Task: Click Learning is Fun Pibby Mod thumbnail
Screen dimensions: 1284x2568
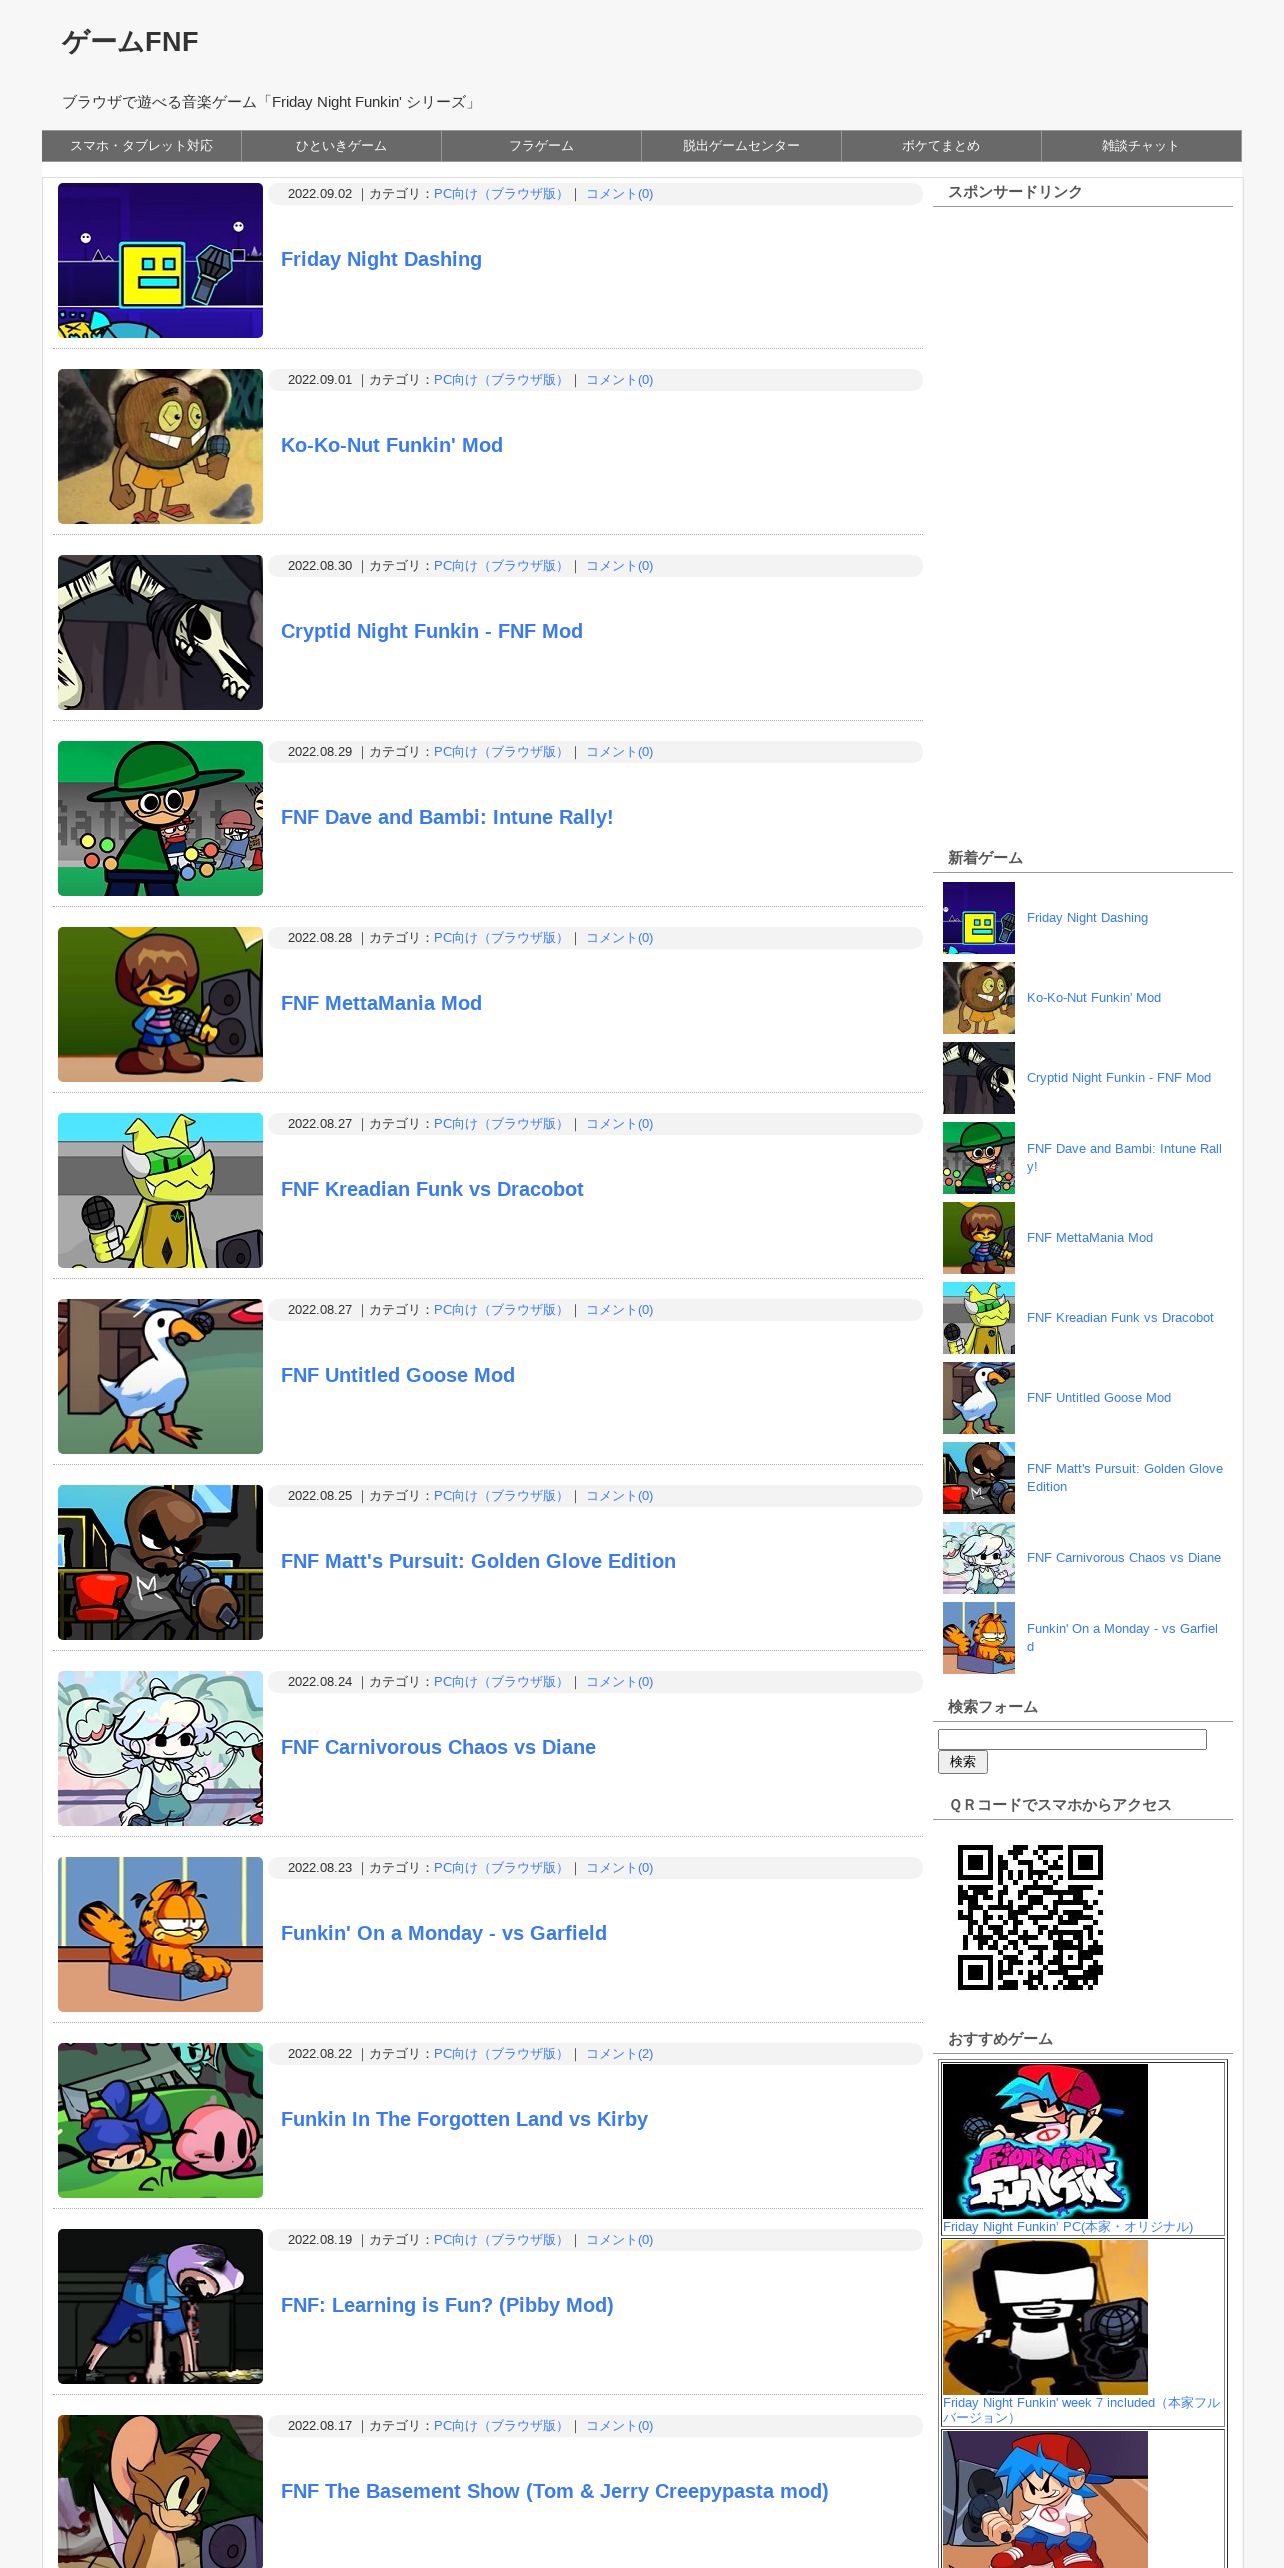Action: 160,2306
